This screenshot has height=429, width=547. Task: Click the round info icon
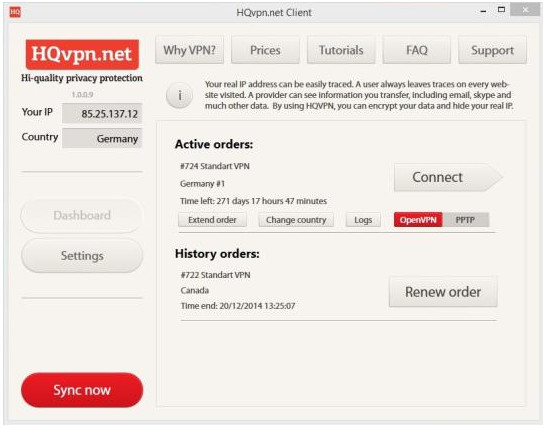pyautogui.click(x=180, y=95)
